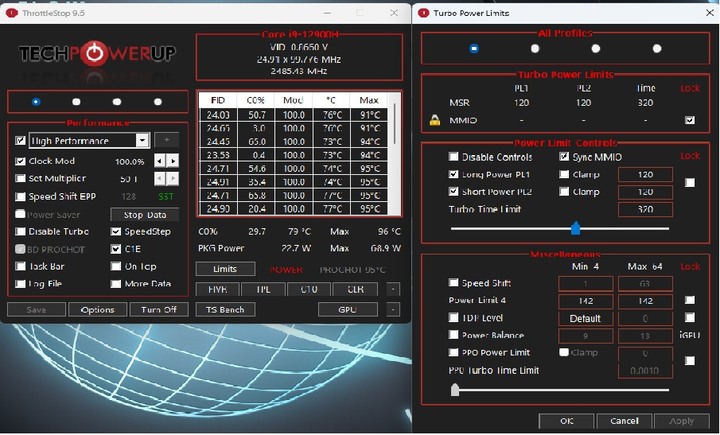
Task: Click Cancel in Turbo Power Limits
Action: (624, 421)
